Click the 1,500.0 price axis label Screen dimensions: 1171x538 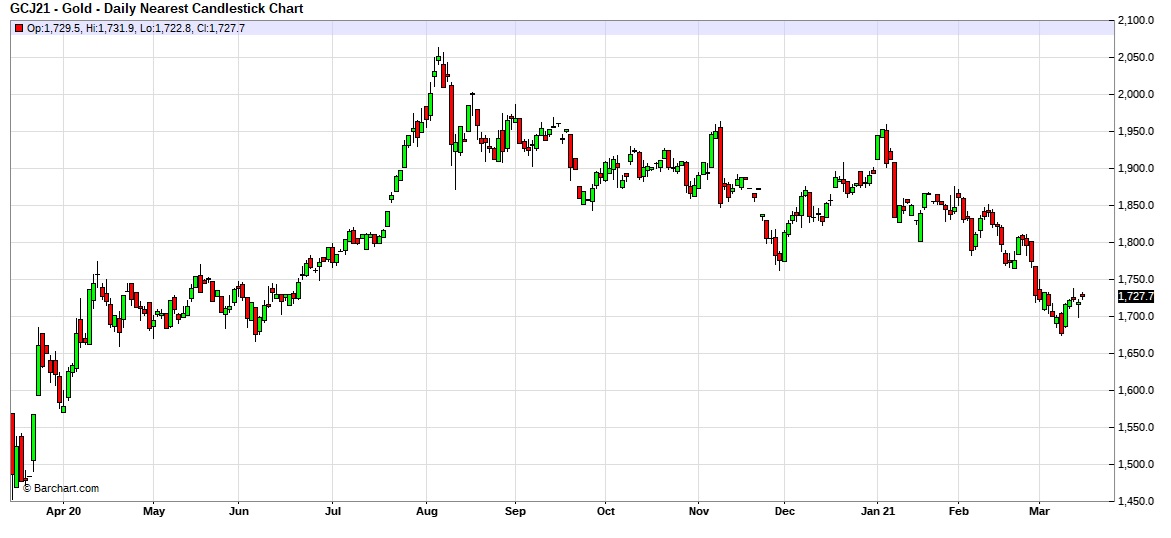coord(1137,464)
